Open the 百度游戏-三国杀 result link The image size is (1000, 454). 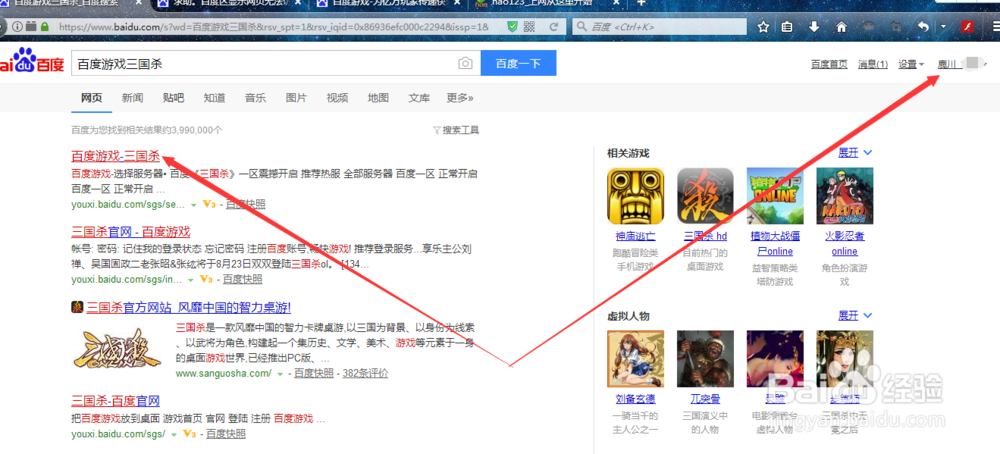point(115,155)
